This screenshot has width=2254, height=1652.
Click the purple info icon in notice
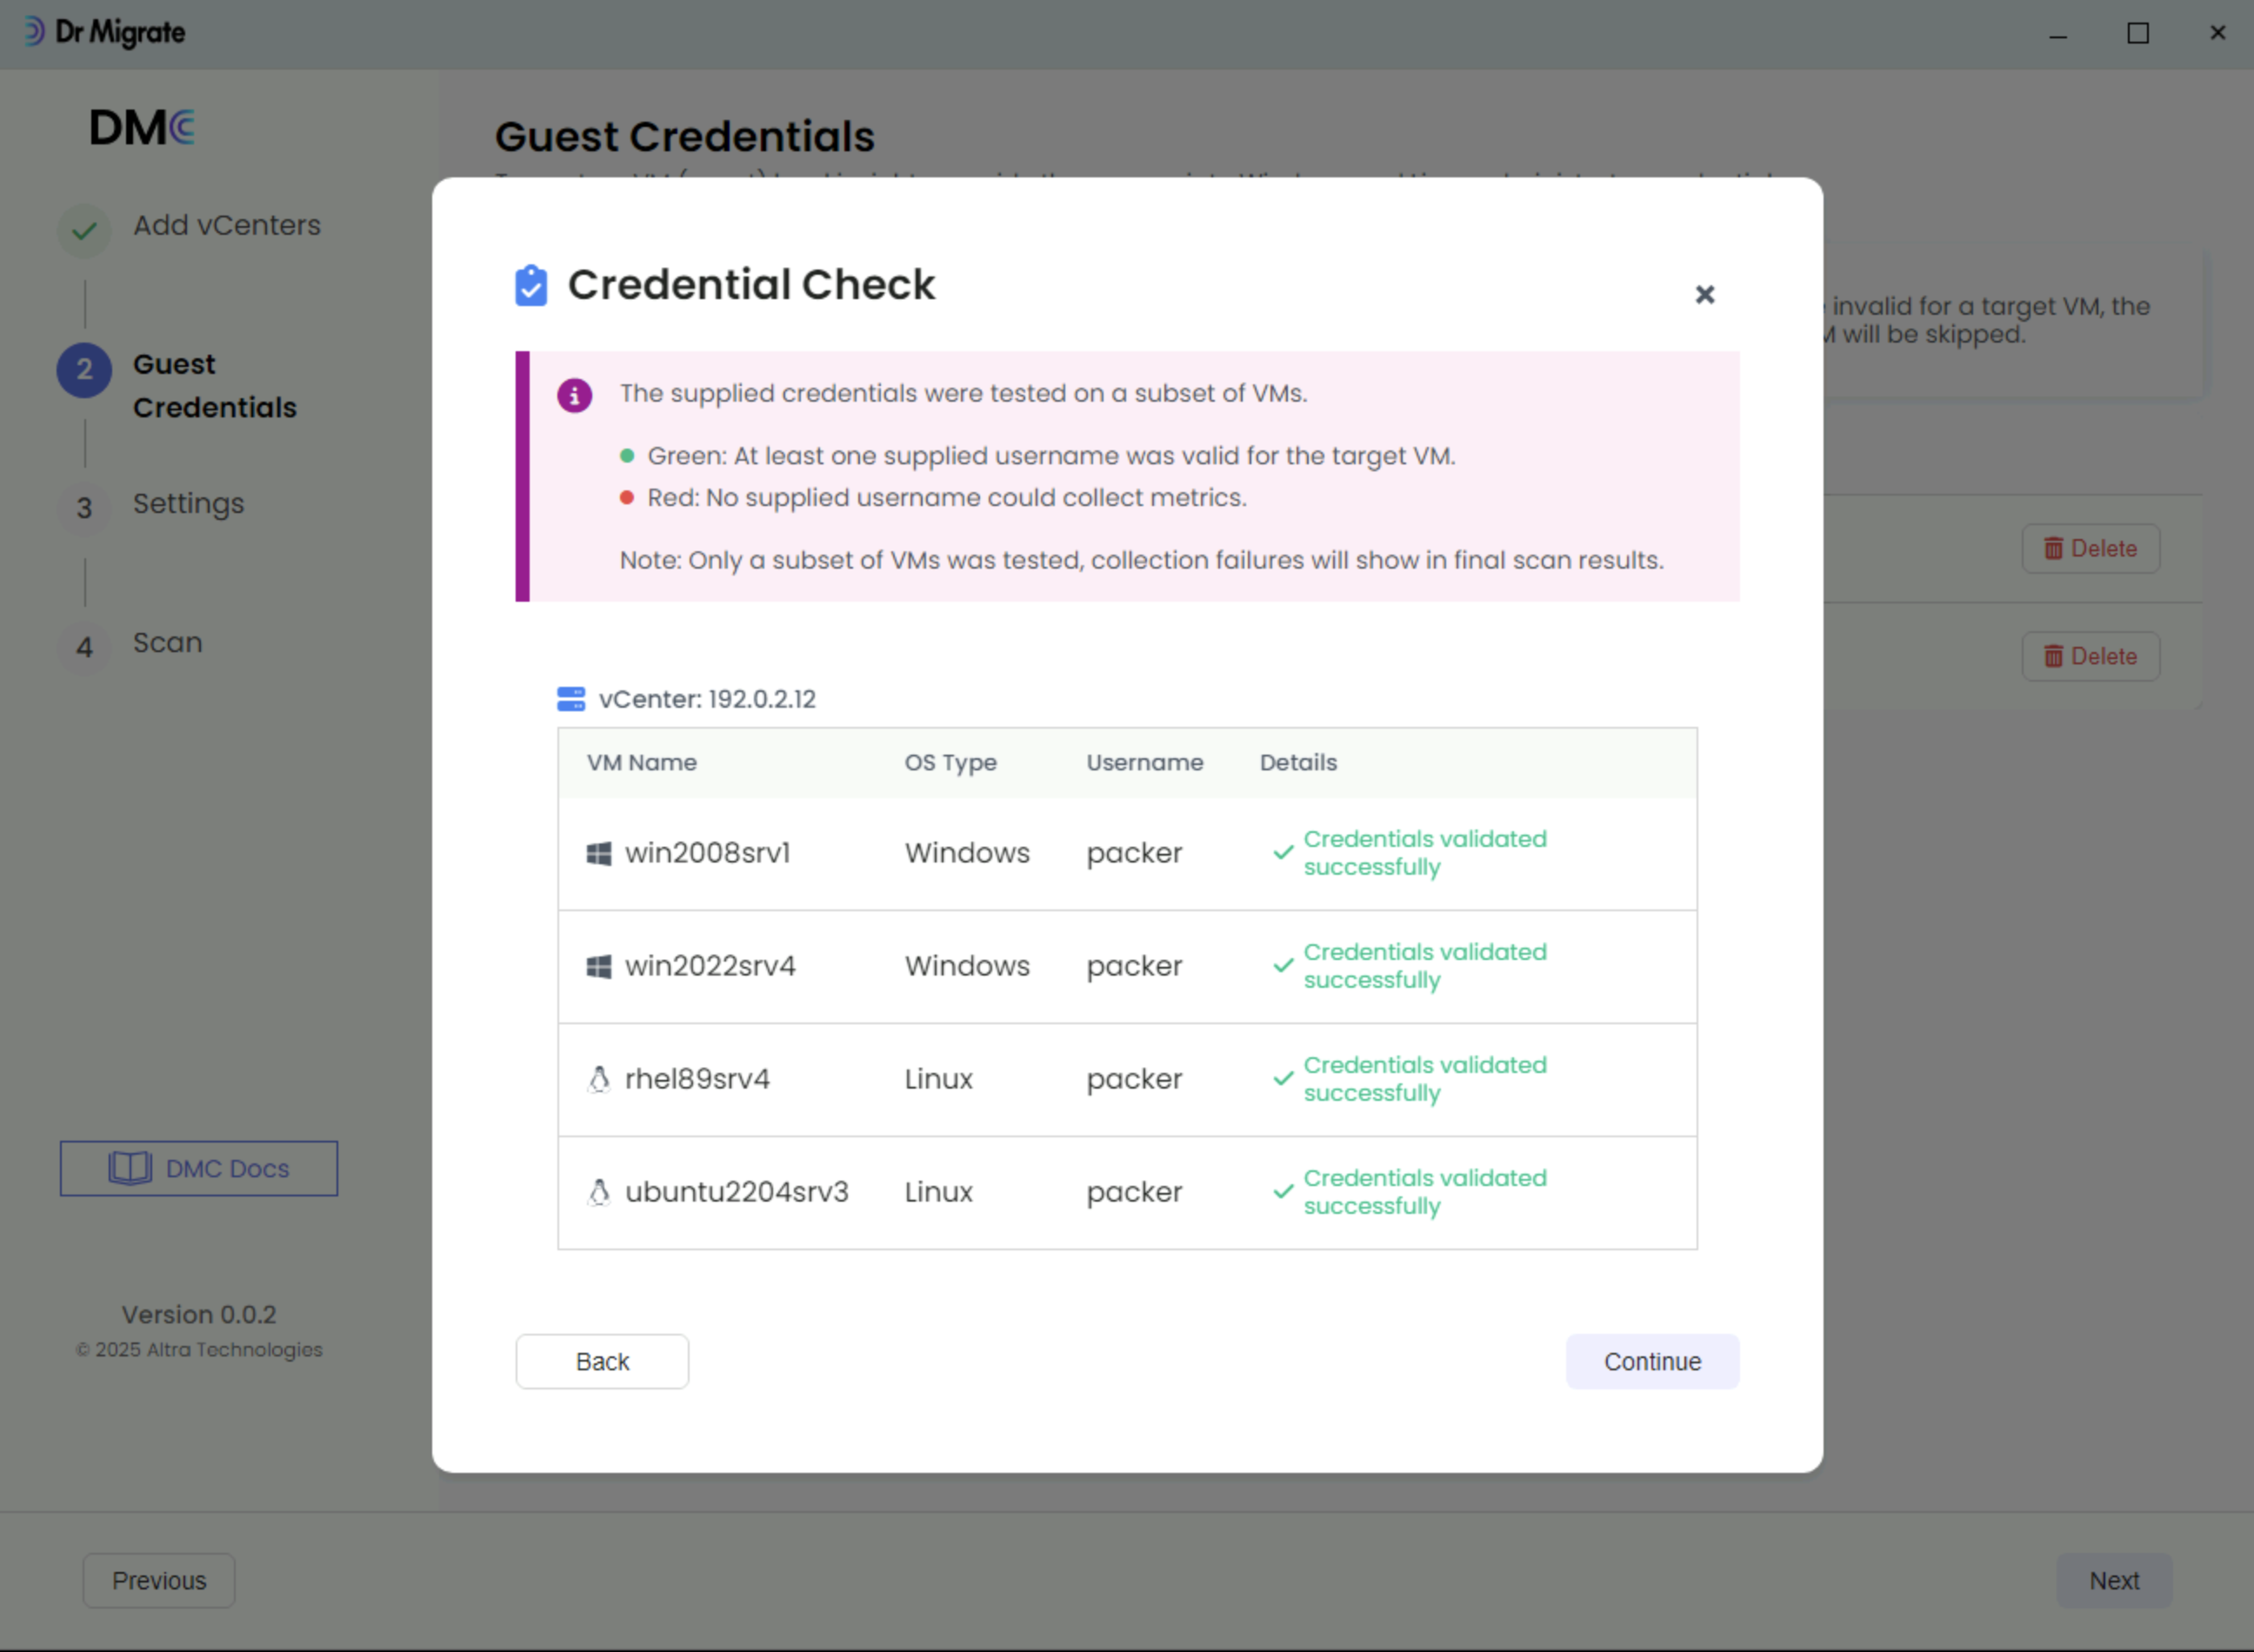tap(574, 395)
